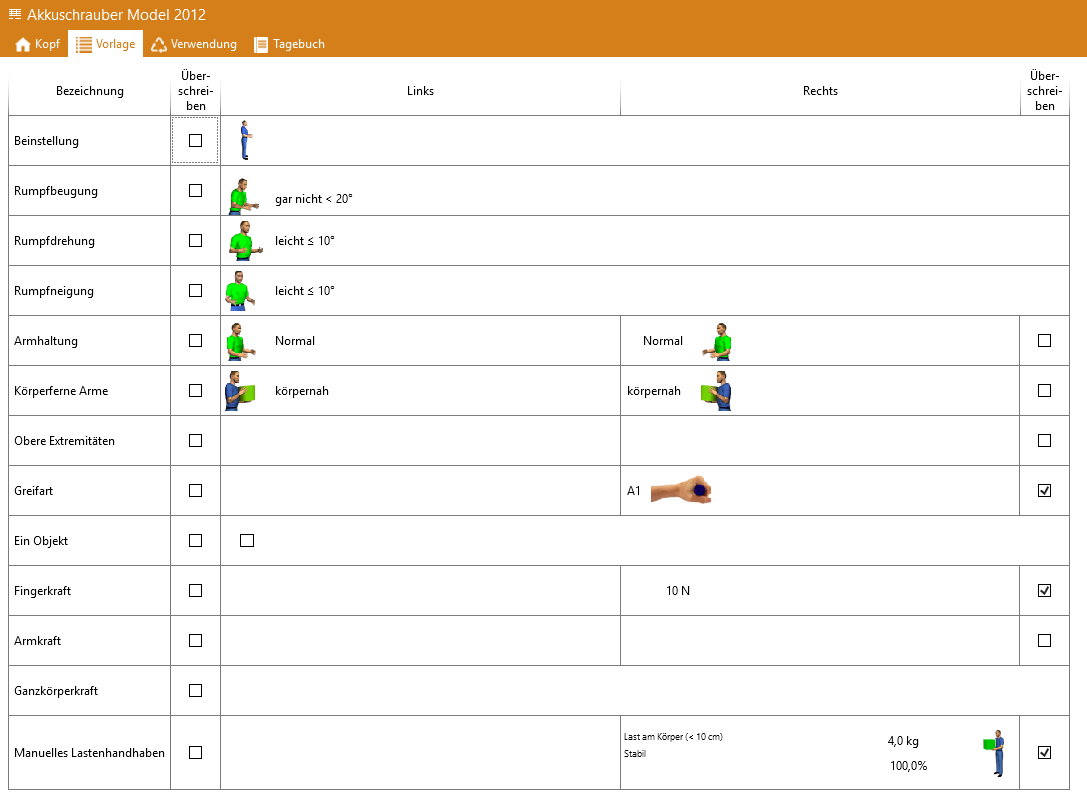Click the left Armhaltung 'Normal' label

pos(295,341)
